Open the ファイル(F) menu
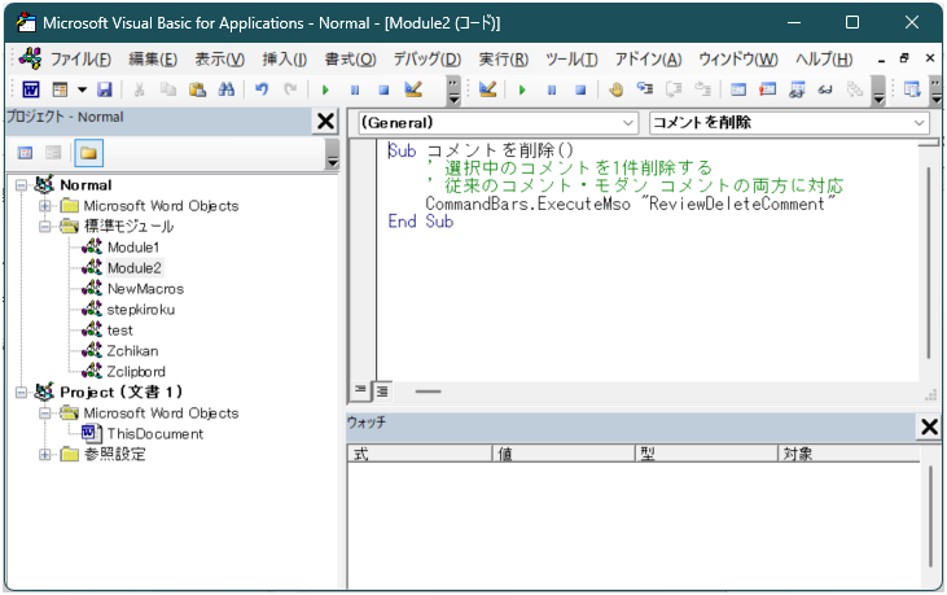This screenshot has width=947, height=595. point(80,59)
